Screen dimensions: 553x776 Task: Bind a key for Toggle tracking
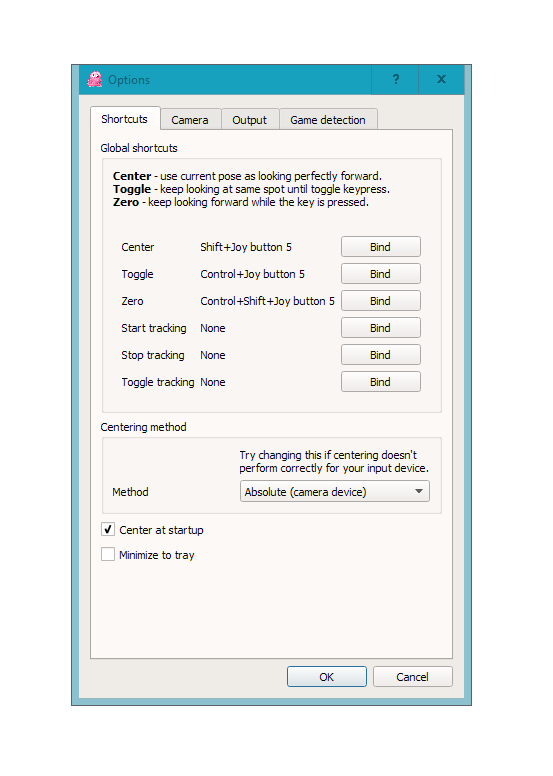381,382
